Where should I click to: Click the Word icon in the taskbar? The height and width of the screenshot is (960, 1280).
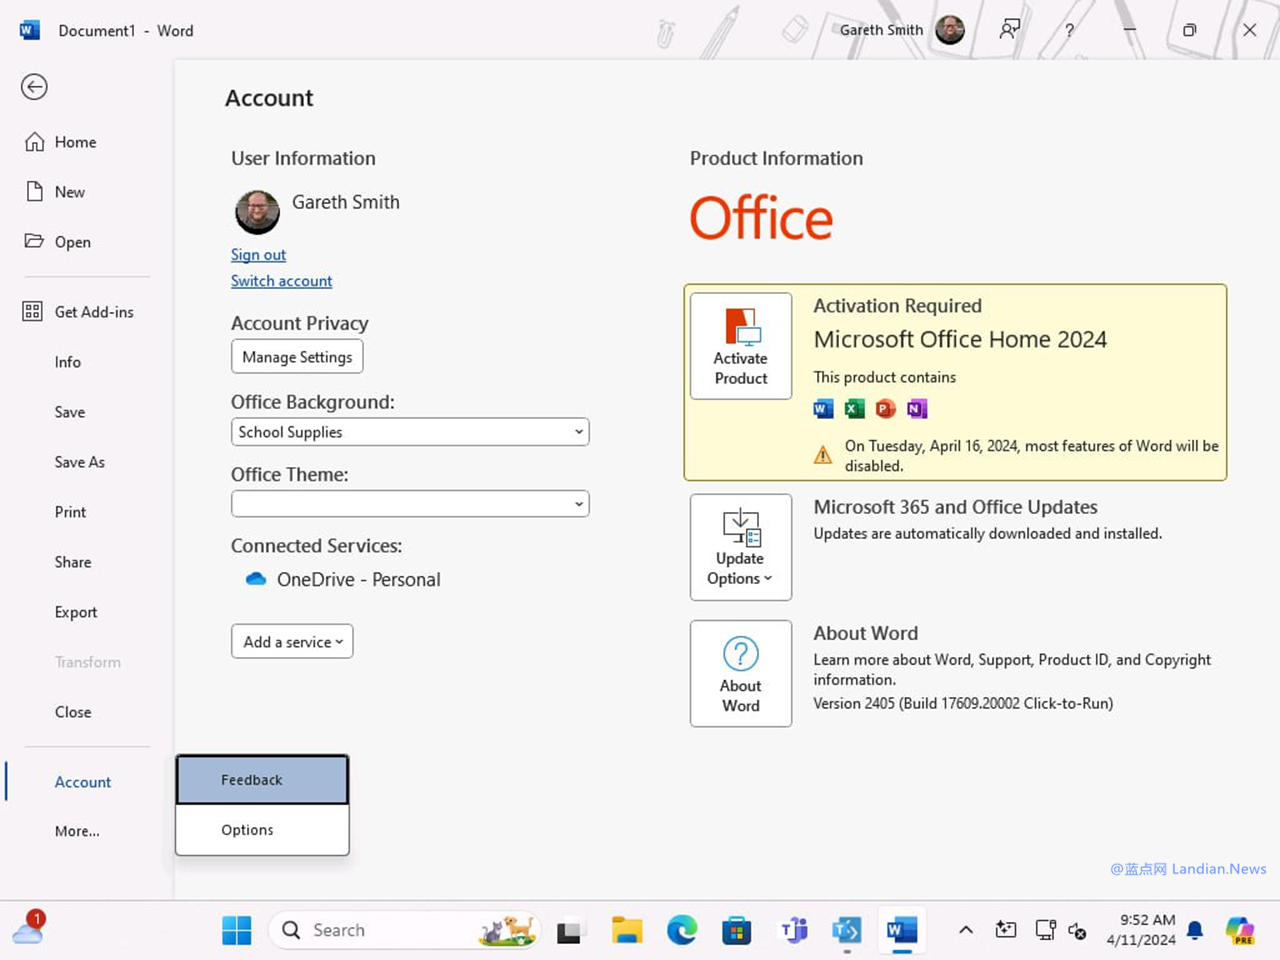(x=901, y=930)
